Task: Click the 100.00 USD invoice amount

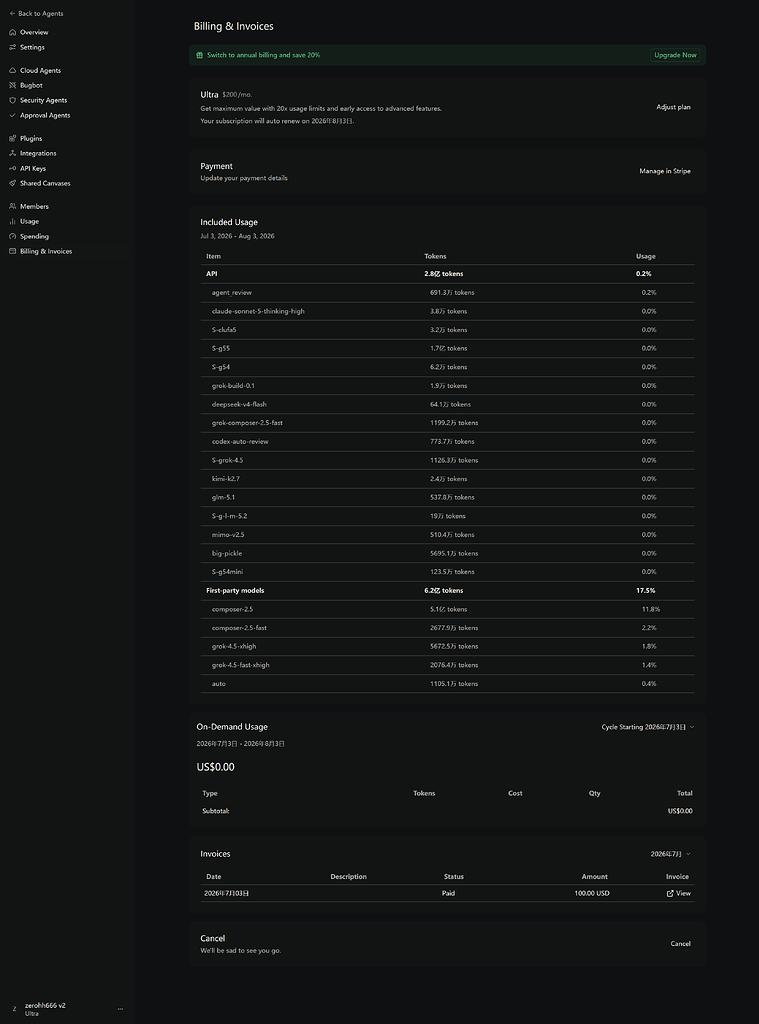Action: click(x=592, y=893)
